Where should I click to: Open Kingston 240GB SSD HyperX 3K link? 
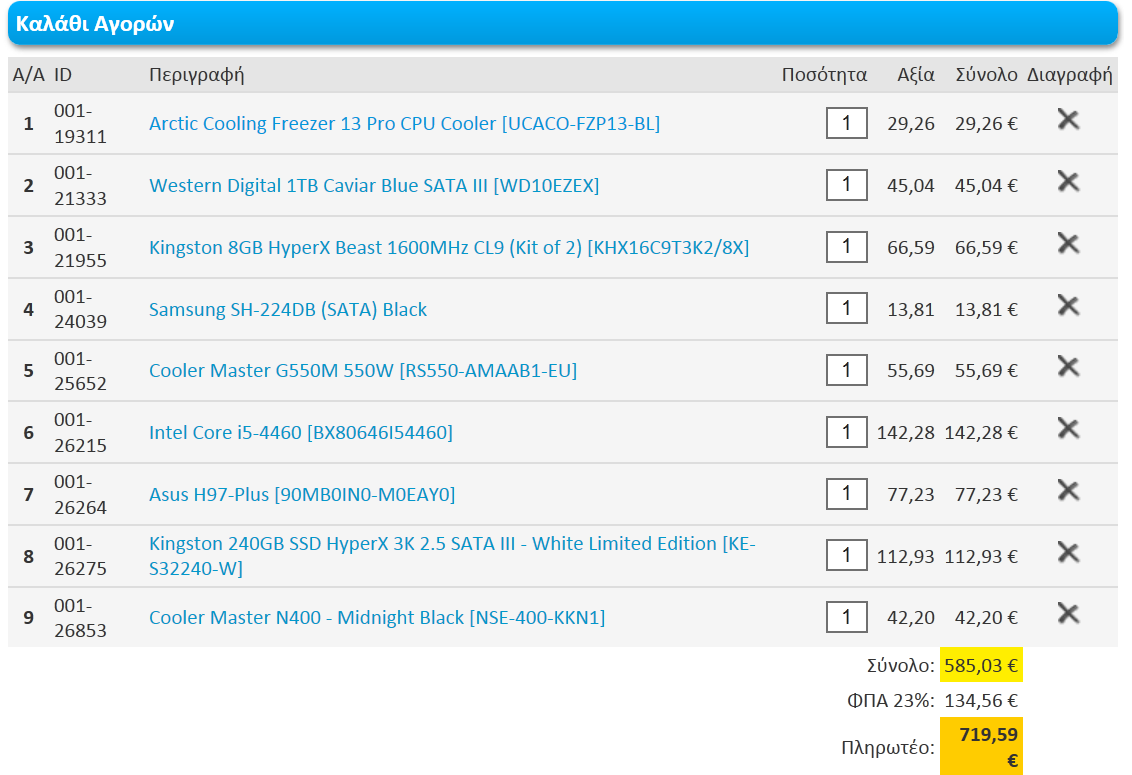pyautogui.click(x=452, y=556)
